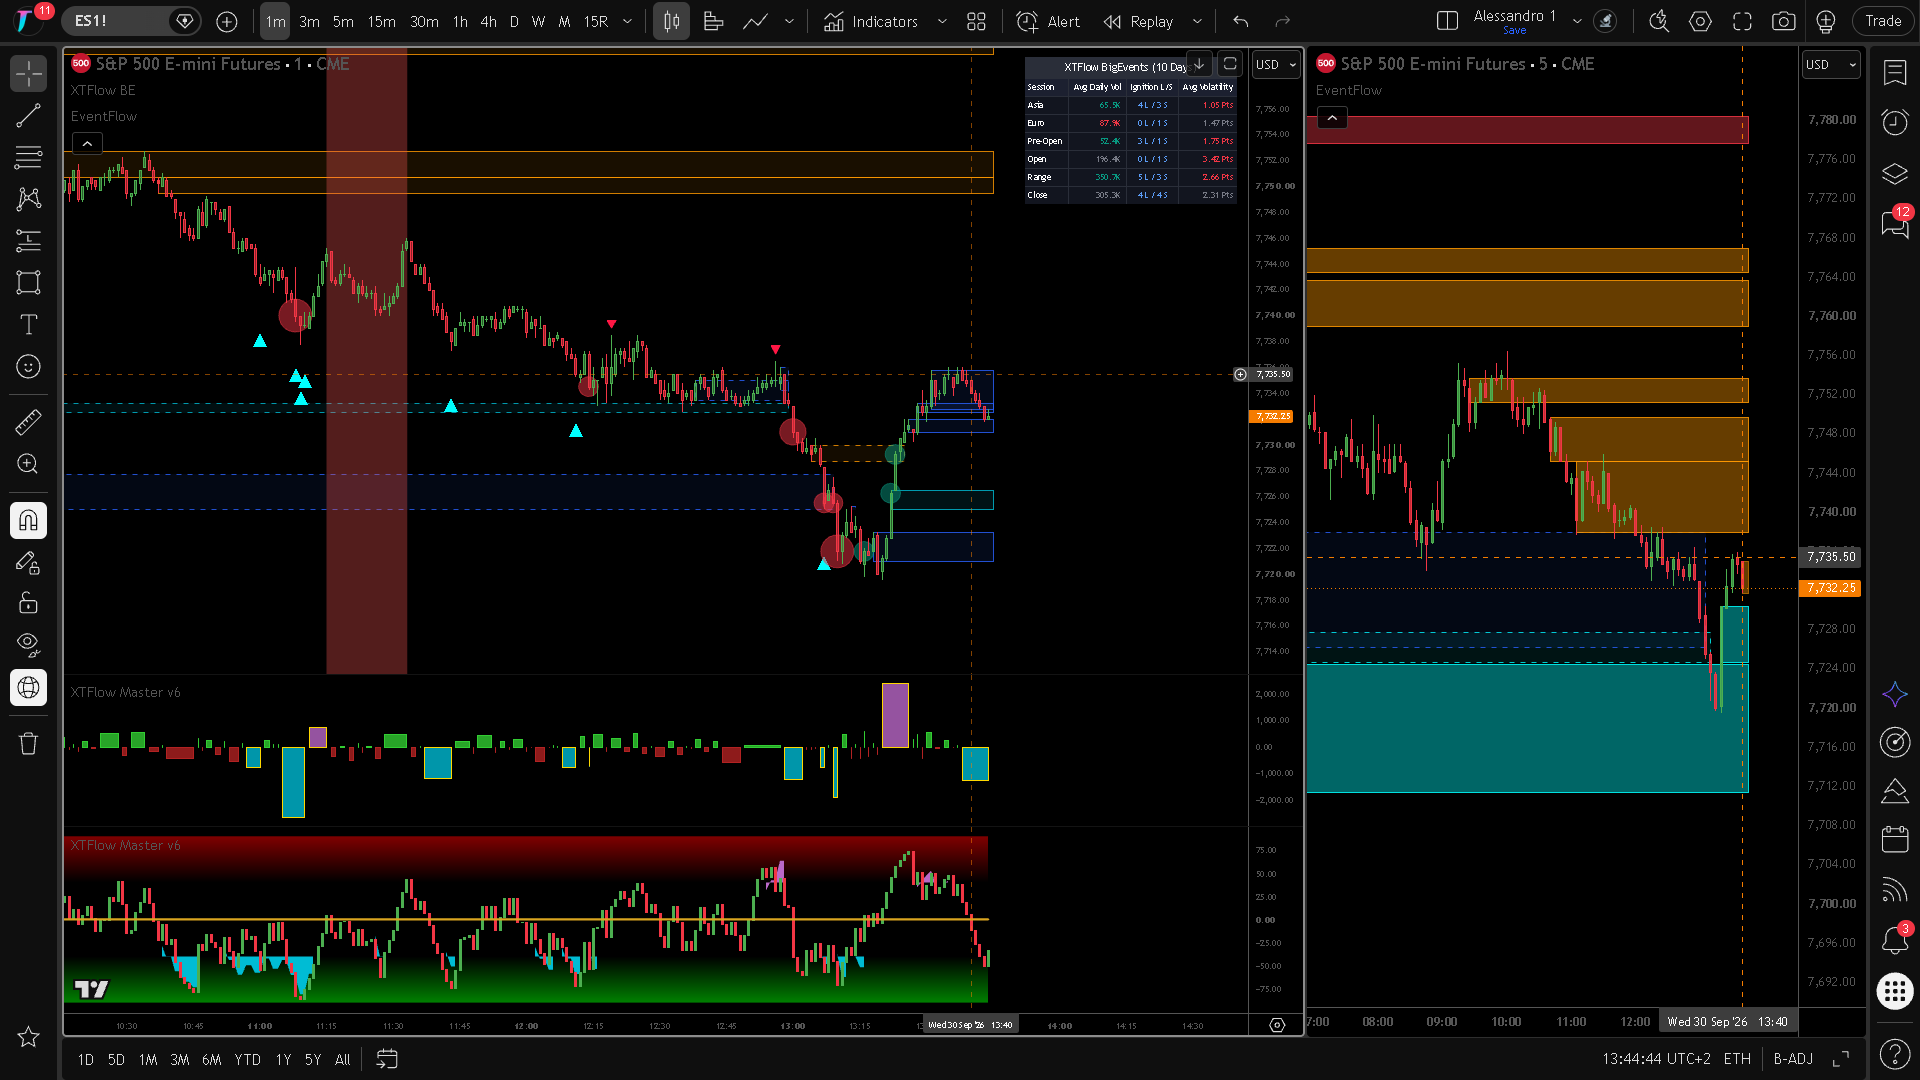The width and height of the screenshot is (1920, 1080).
Task: Select the text annotation tool
Action: [x=28, y=325]
